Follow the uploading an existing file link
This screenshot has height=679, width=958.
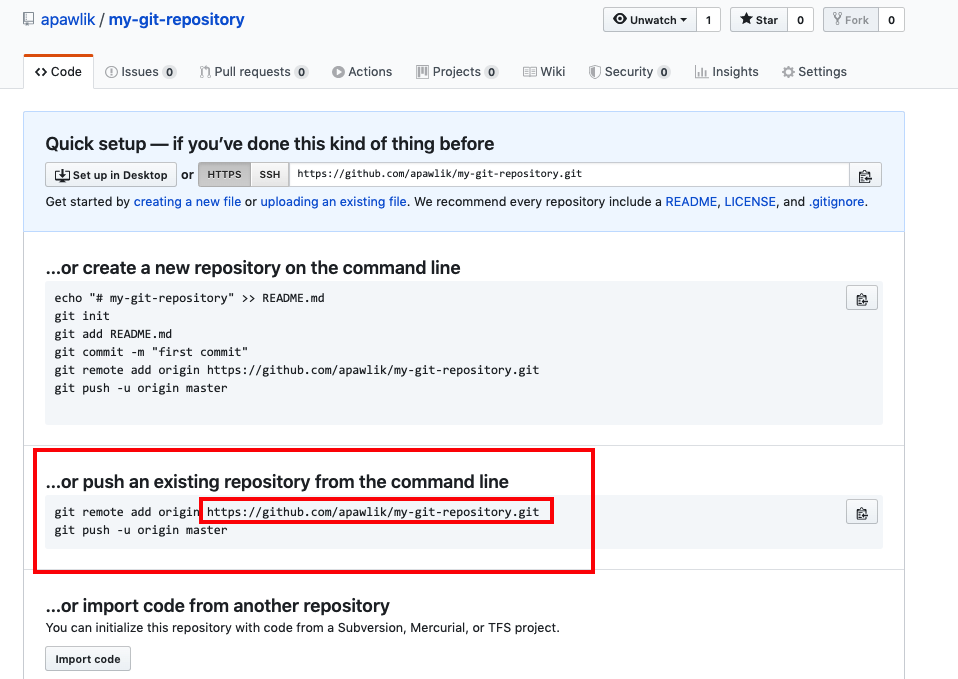tap(334, 202)
